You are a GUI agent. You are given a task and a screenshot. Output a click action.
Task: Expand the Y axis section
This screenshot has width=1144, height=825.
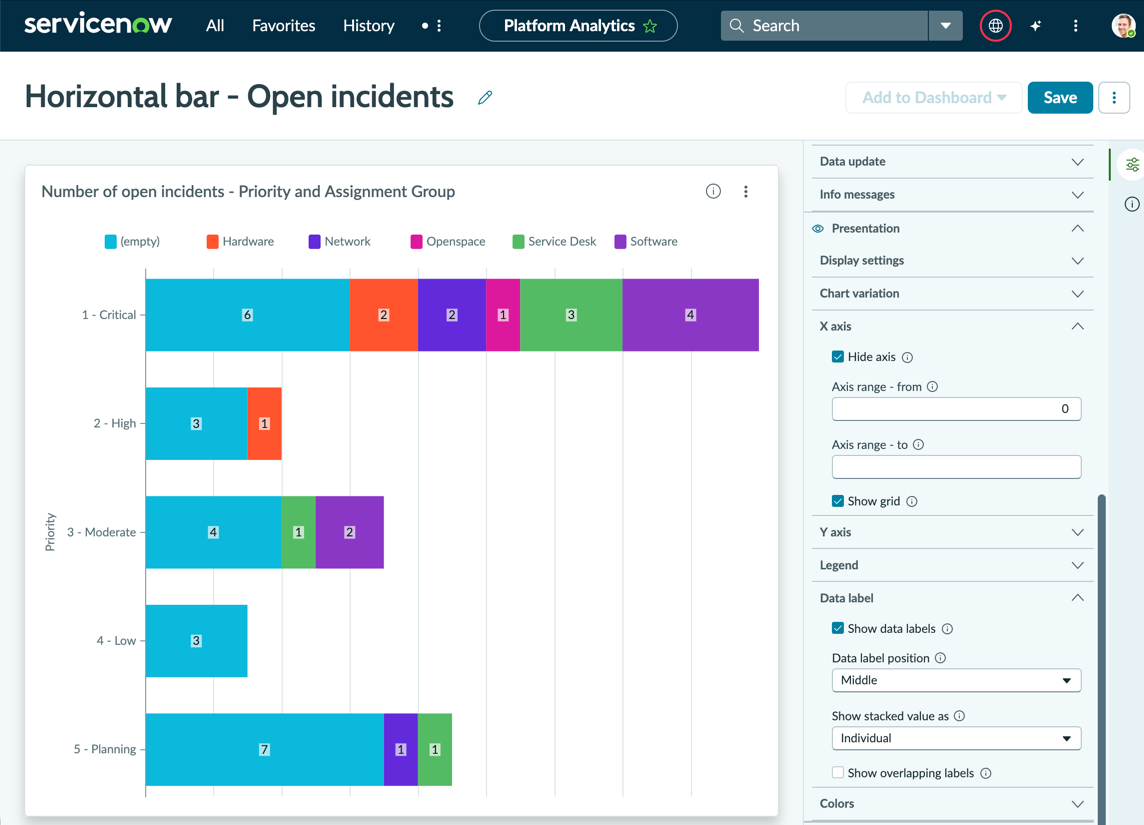click(952, 532)
